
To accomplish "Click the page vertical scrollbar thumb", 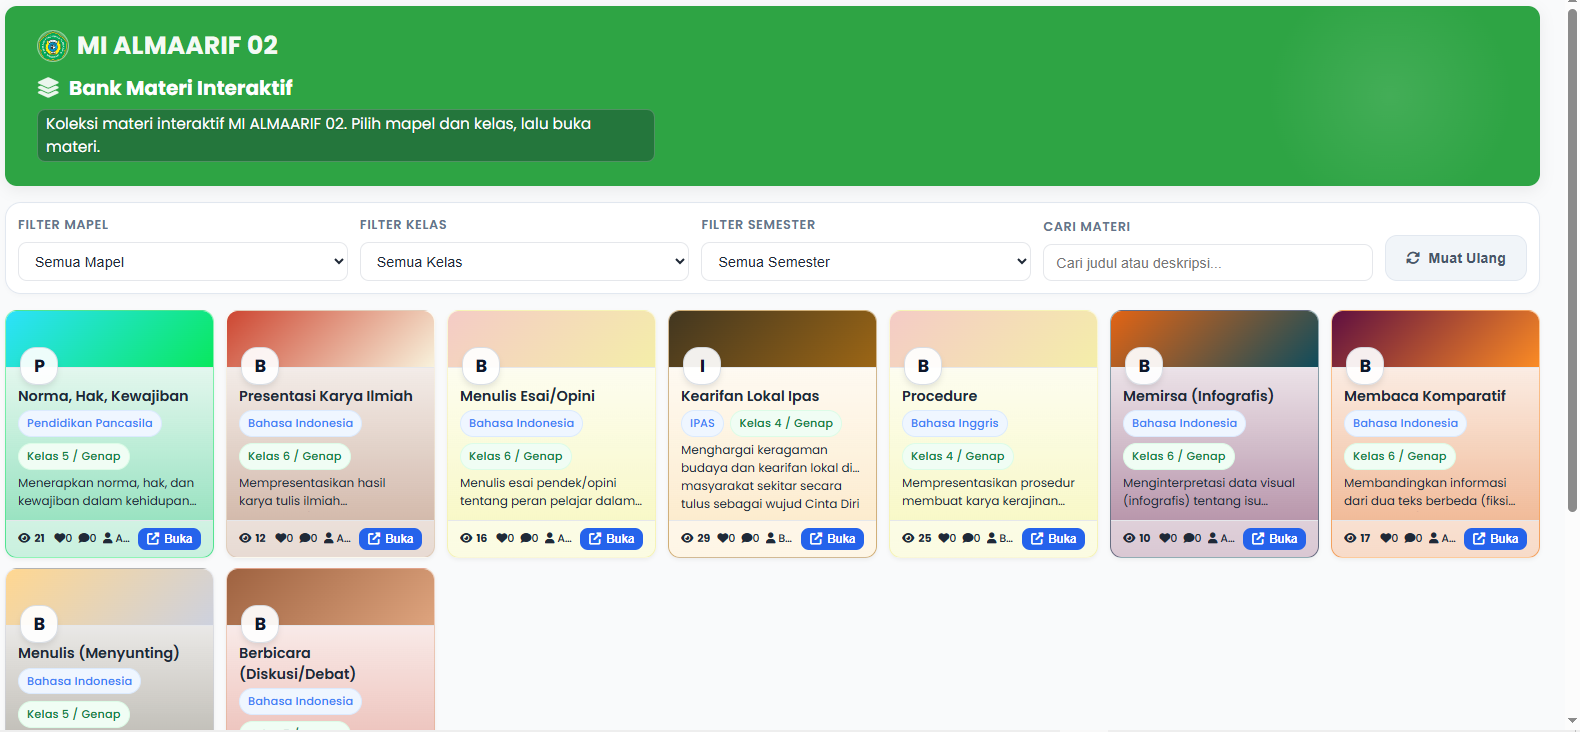I will click(x=1573, y=262).
